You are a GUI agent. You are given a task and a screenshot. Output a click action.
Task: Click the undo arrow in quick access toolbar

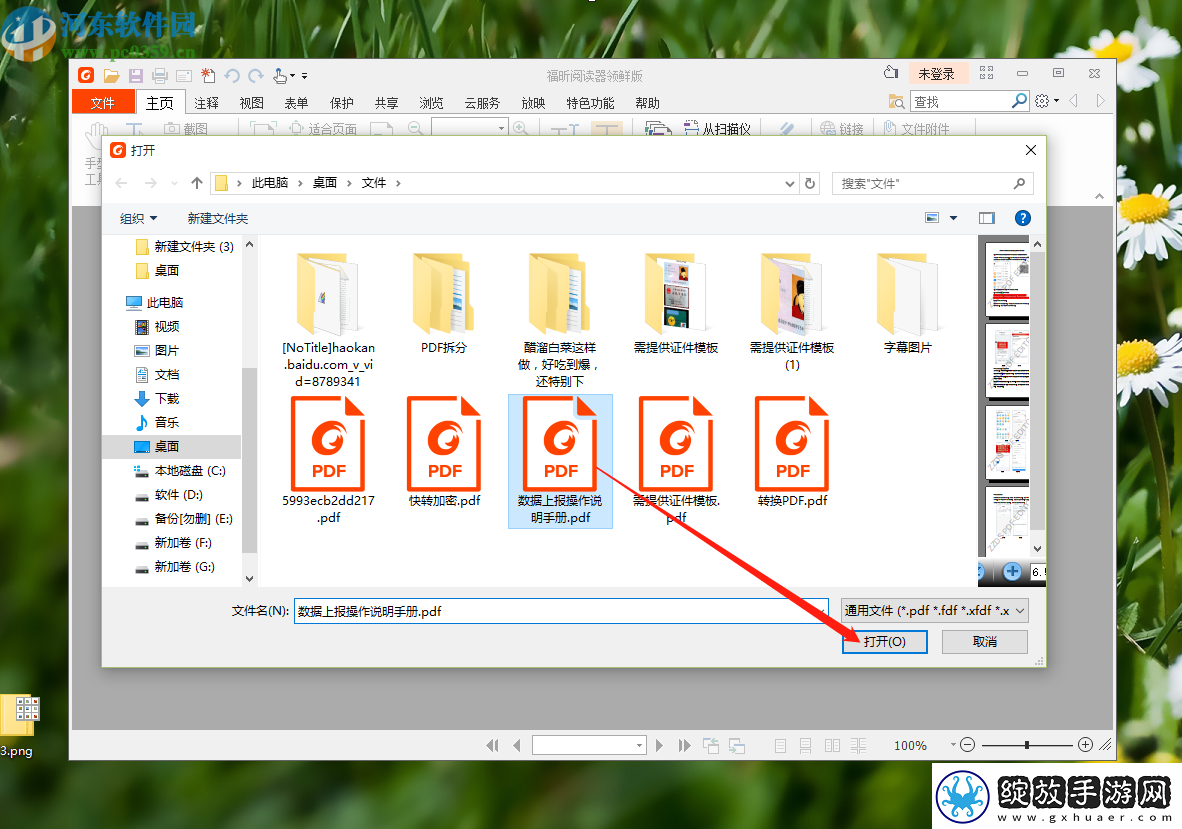232,75
